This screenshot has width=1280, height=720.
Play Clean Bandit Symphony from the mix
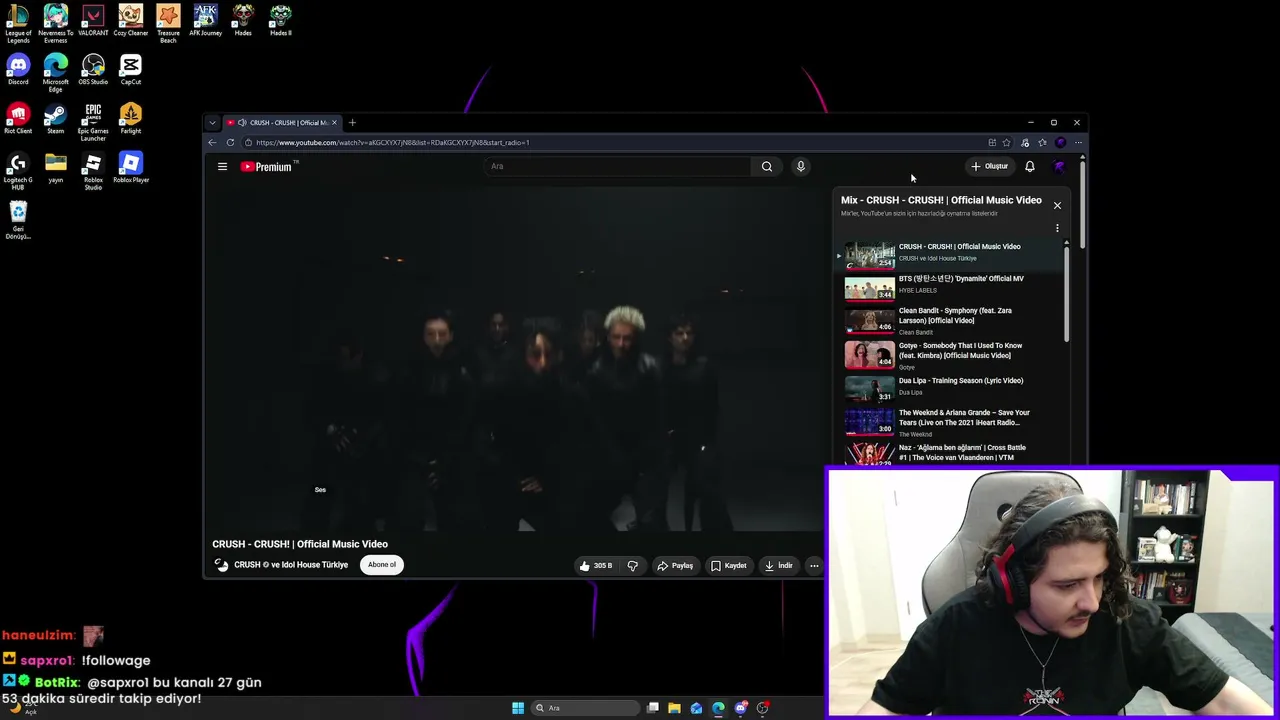[949, 321]
